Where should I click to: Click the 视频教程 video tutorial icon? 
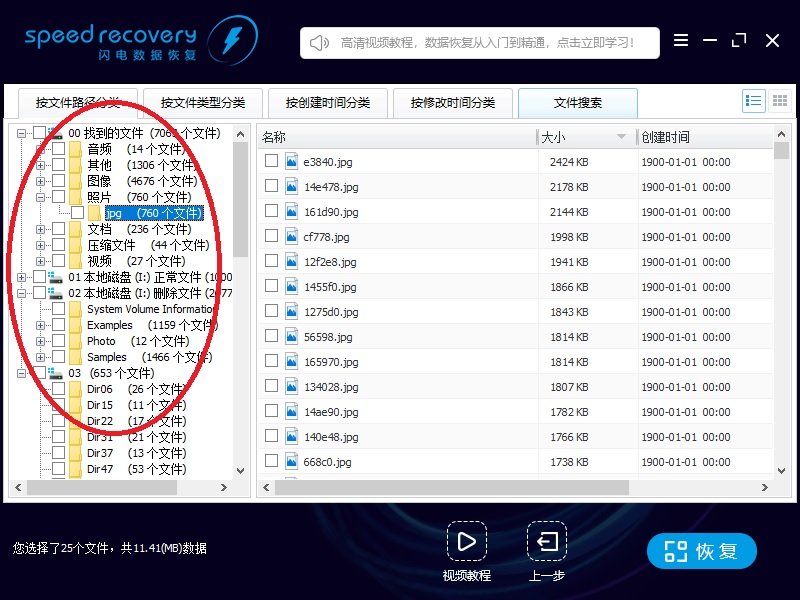(467, 541)
